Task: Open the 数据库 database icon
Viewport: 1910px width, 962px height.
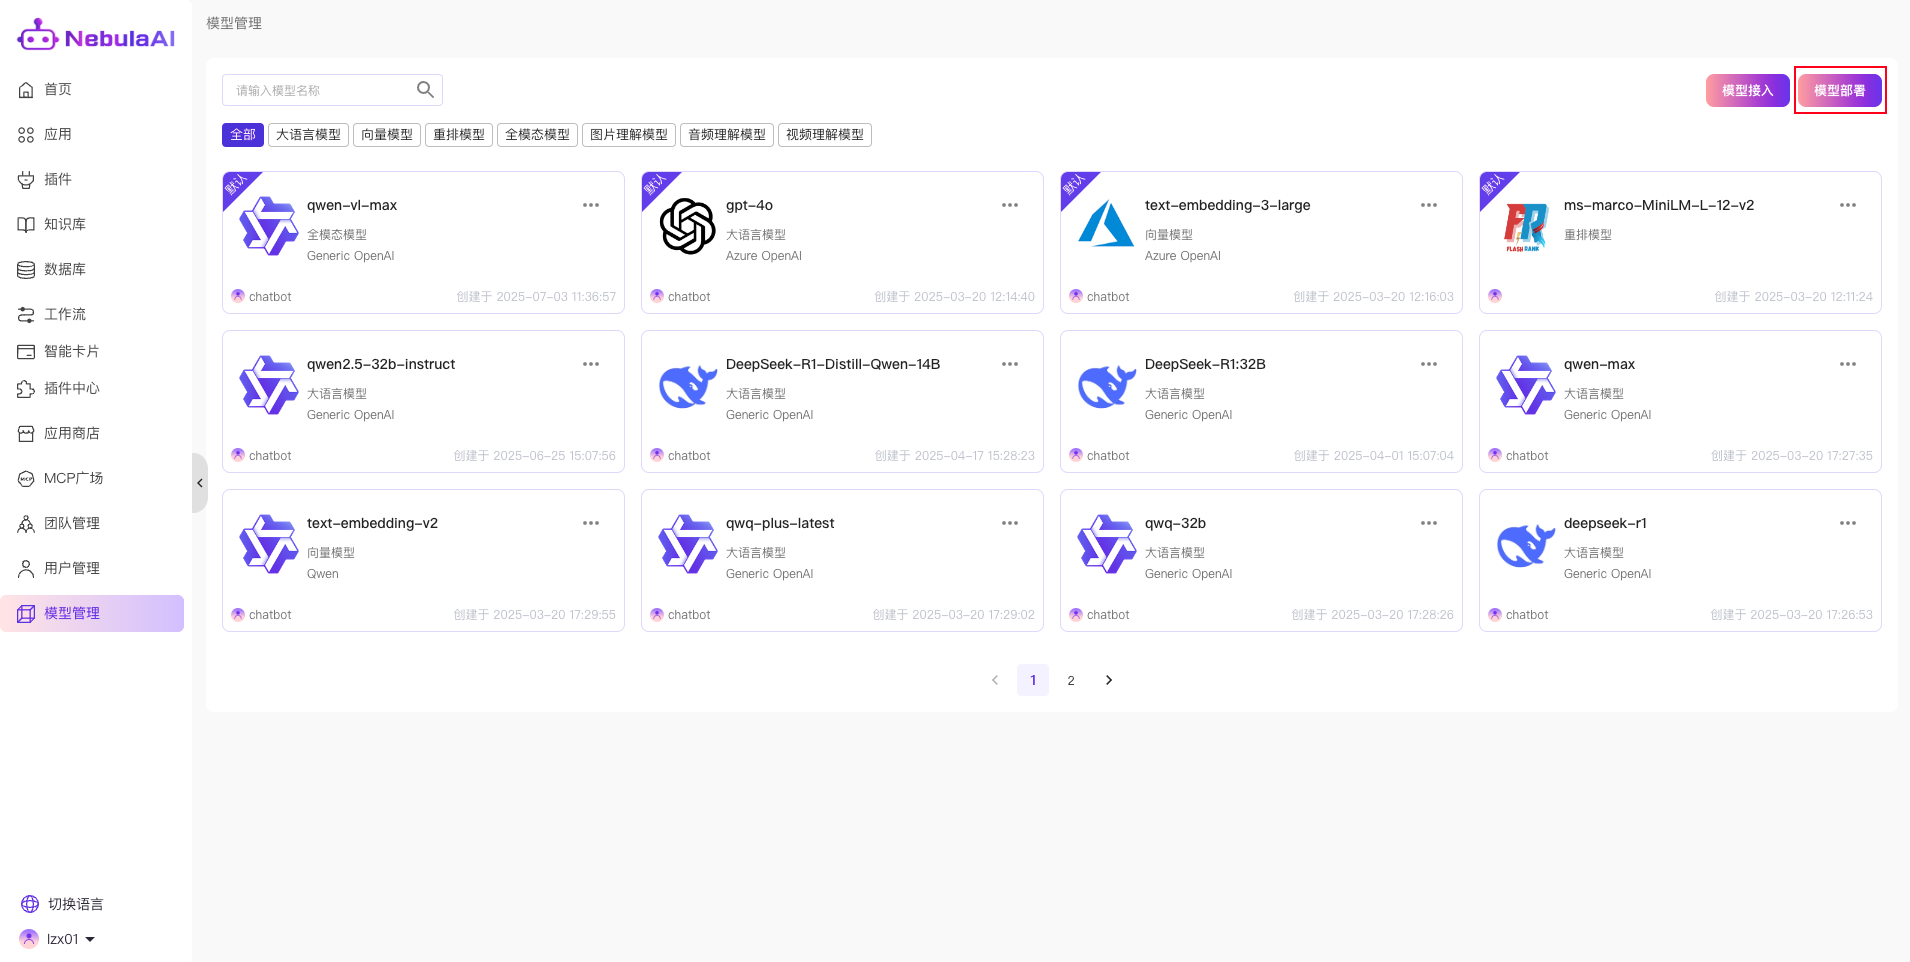Action: point(26,270)
